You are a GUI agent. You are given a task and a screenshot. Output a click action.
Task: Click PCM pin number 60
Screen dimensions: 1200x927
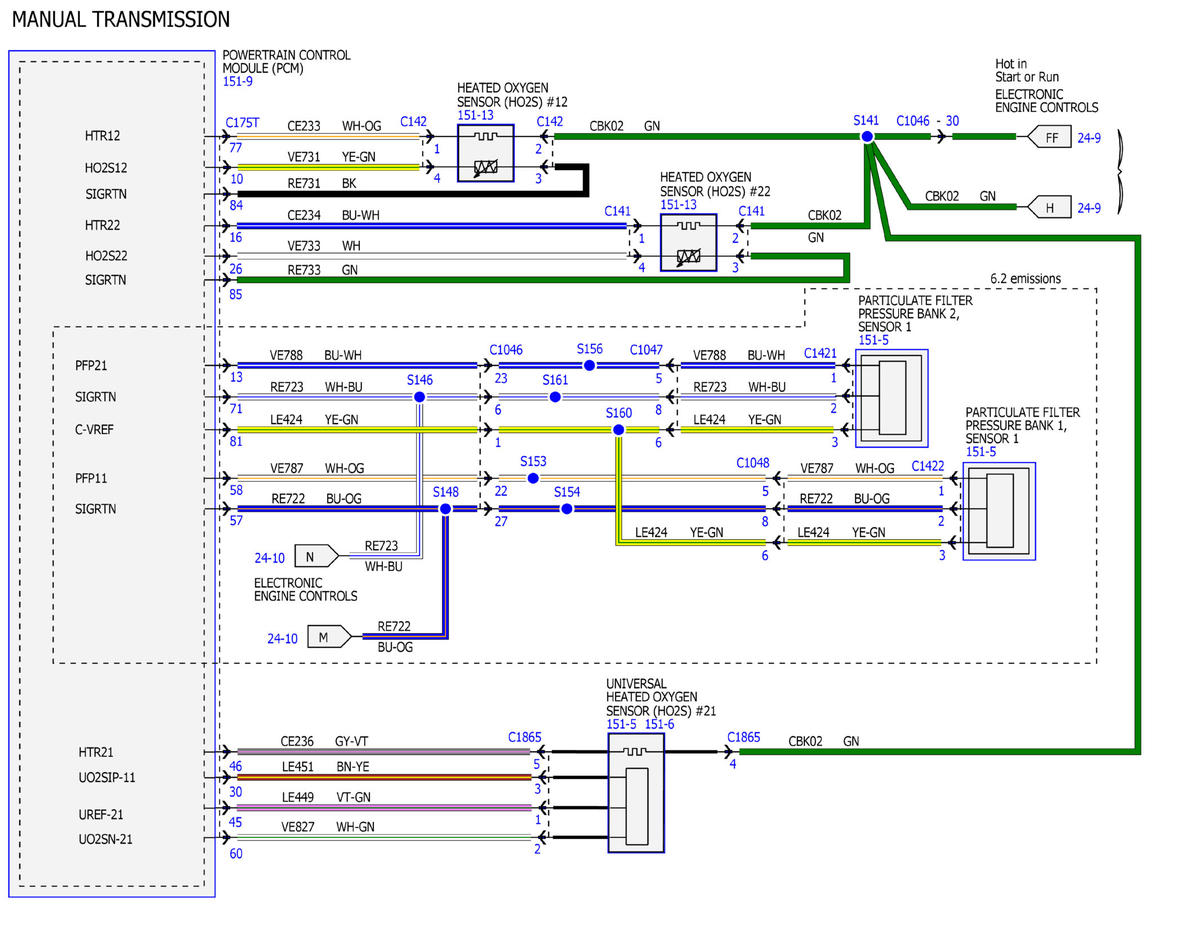click(237, 854)
